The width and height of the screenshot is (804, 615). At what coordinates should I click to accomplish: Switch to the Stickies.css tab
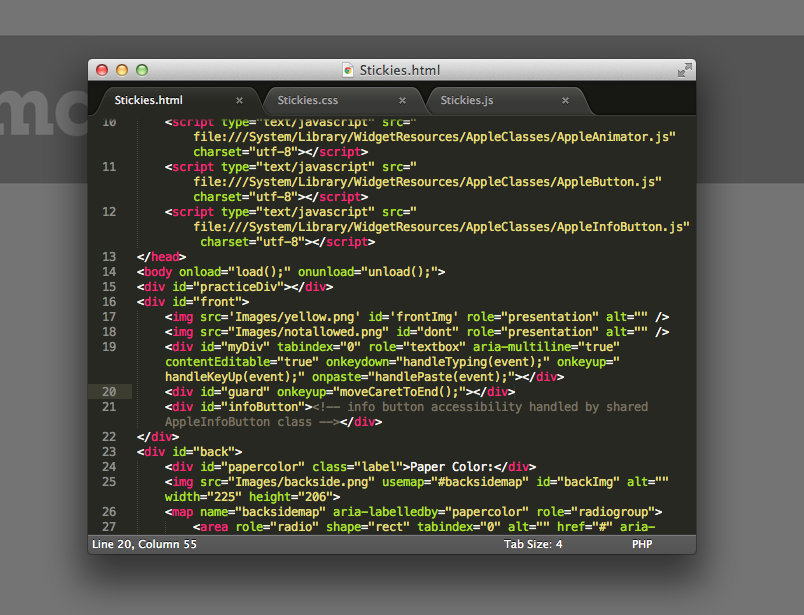click(x=308, y=101)
